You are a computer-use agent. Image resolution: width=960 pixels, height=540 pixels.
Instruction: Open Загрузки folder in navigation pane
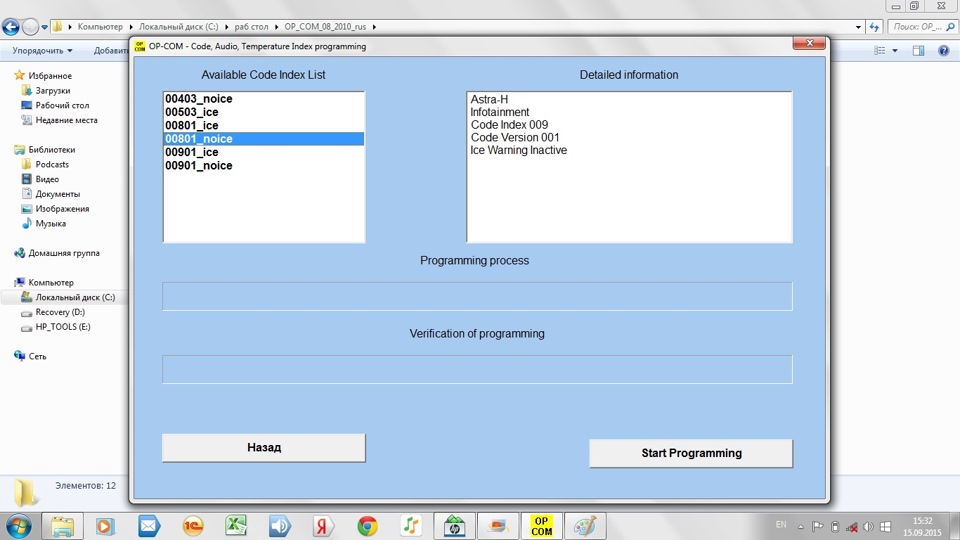point(53,91)
